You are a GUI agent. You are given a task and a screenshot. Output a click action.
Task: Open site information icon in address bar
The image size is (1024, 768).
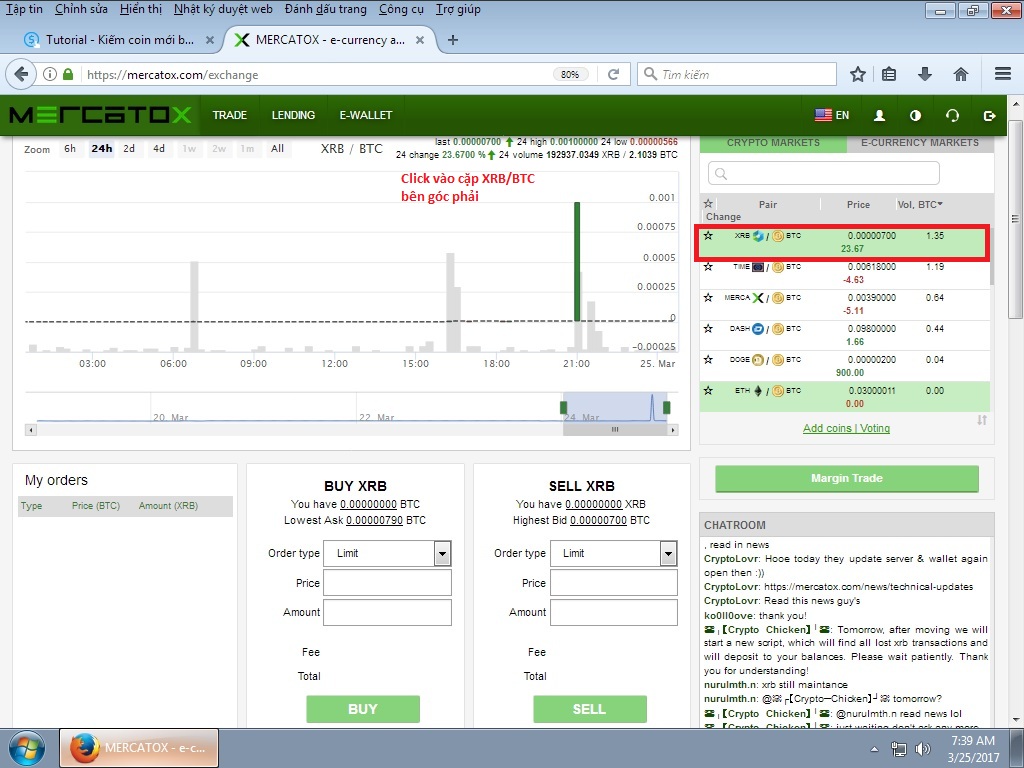[x=50, y=74]
